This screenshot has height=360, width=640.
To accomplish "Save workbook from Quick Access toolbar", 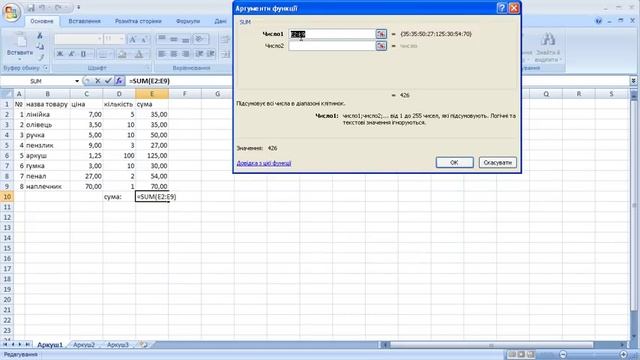I will coord(31,7).
